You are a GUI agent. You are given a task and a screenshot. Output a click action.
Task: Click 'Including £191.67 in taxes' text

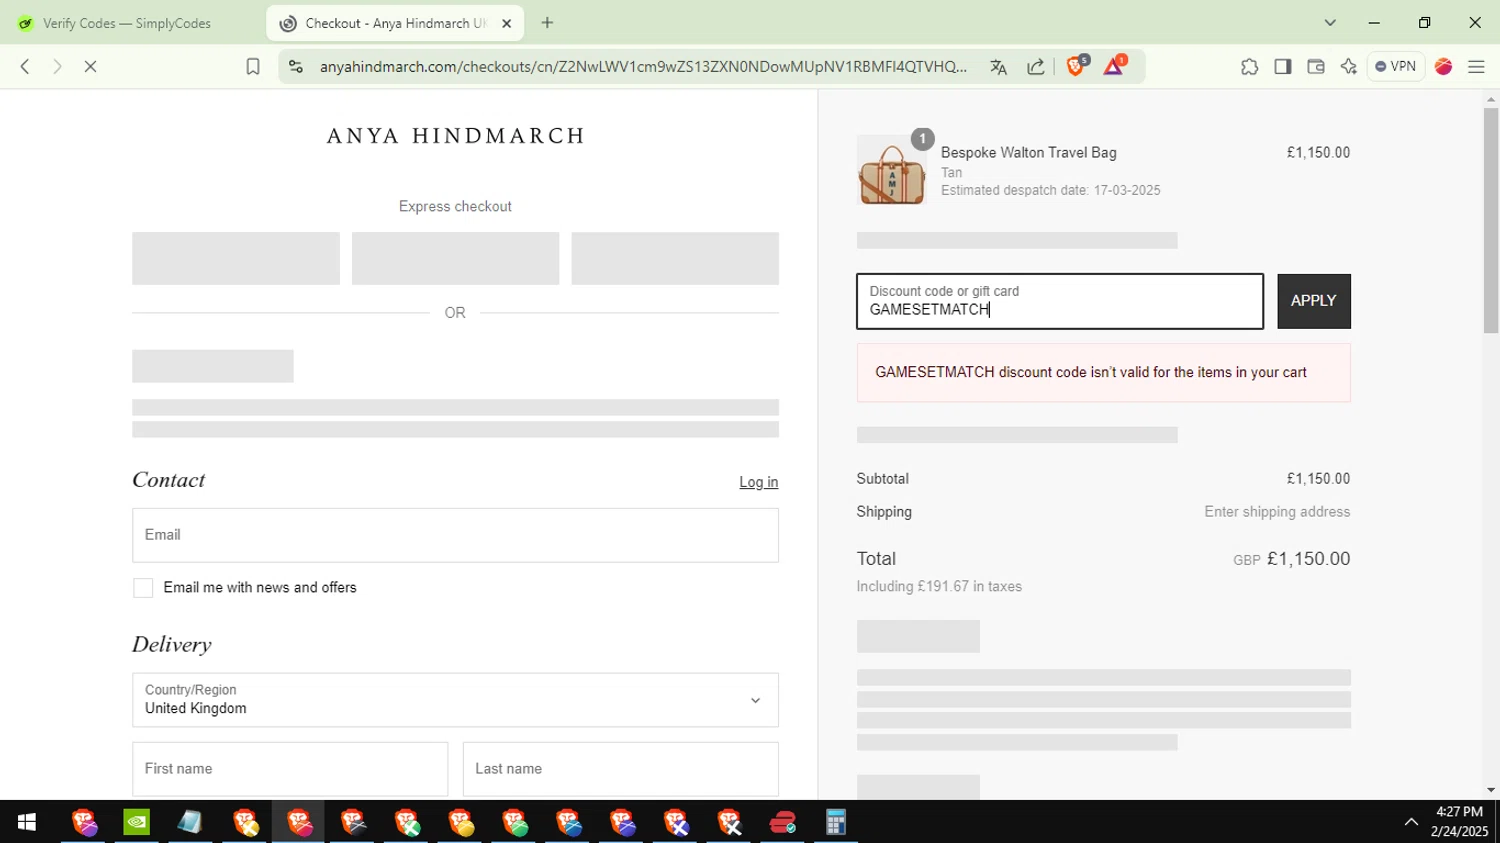pyautogui.click(x=939, y=587)
